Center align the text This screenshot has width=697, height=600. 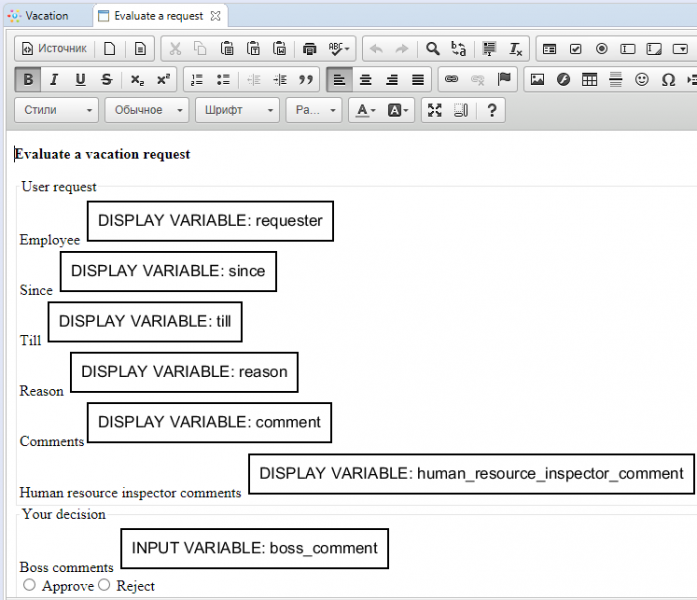(x=366, y=80)
